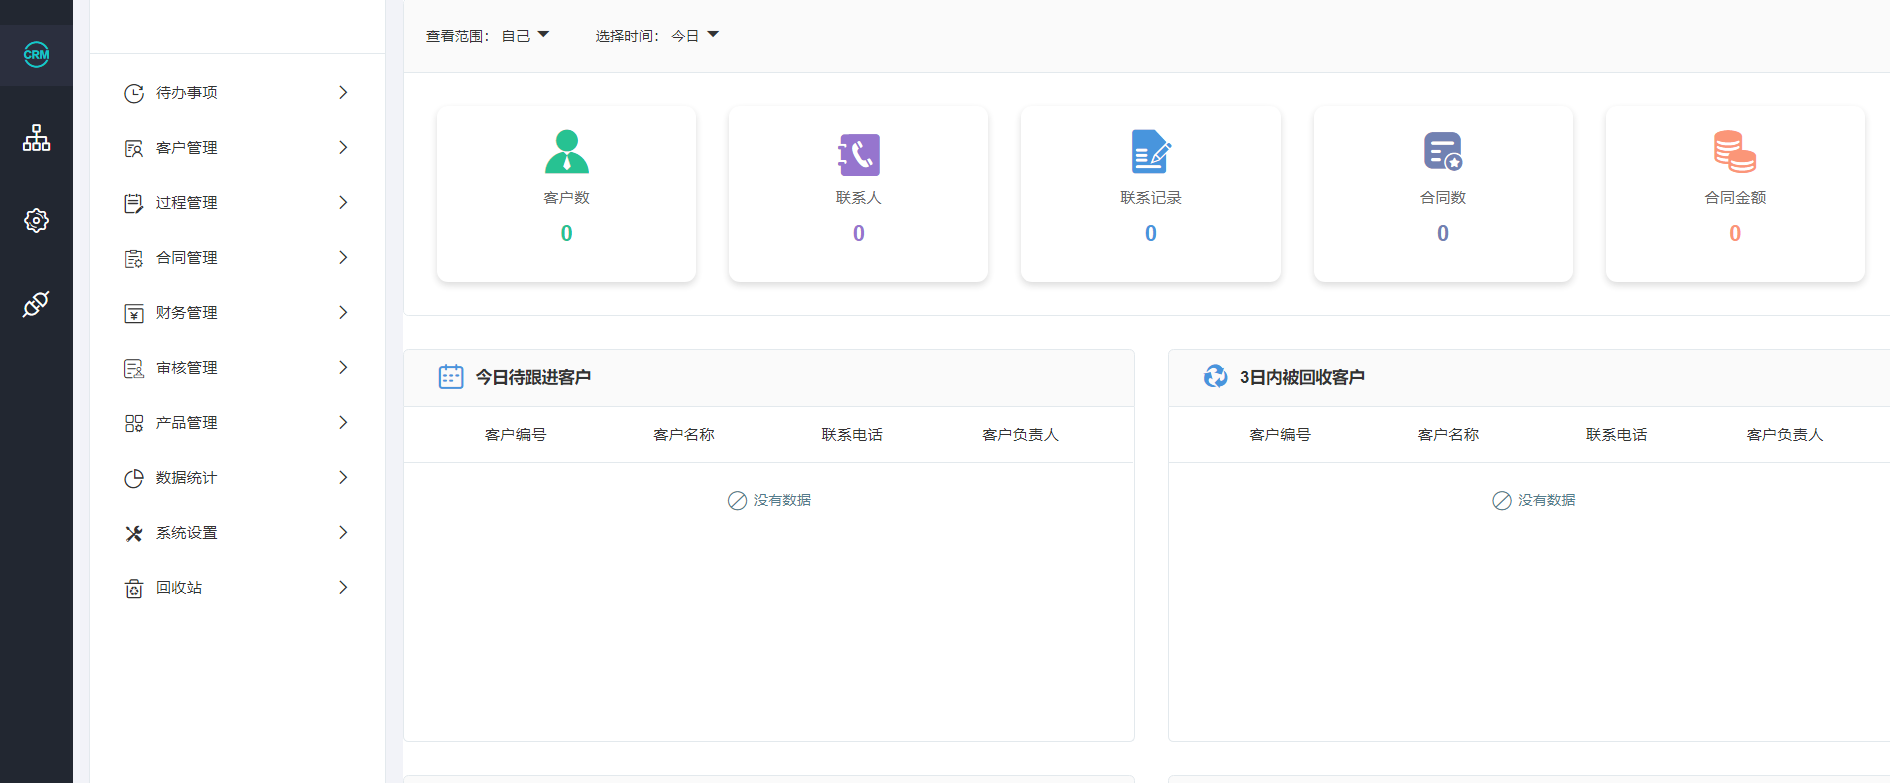This screenshot has height=783, width=1890.
Task: Click the purple 联系人 phone book icon
Action: (x=859, y=154)
